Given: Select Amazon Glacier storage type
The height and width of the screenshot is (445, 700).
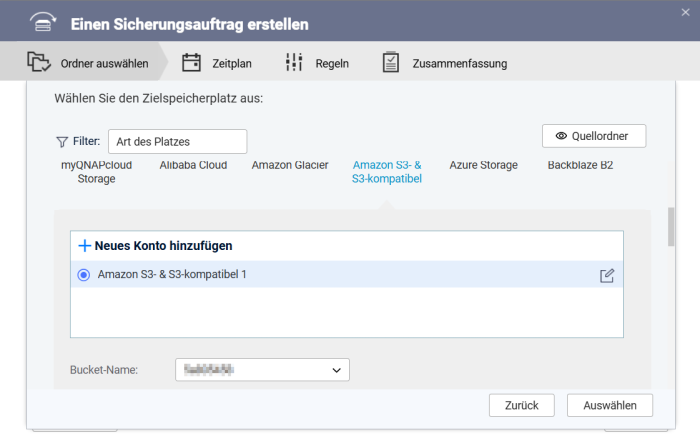Looking at the screenshot, I should [290, 165].
